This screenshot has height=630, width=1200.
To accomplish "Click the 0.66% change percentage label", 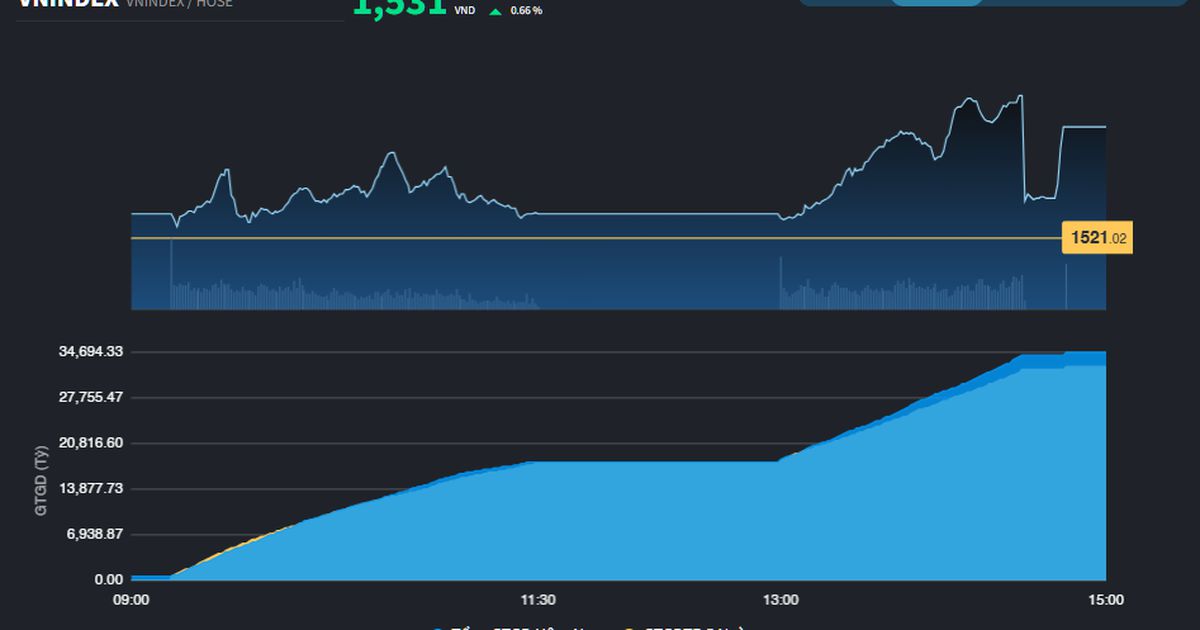I will 525,11.
